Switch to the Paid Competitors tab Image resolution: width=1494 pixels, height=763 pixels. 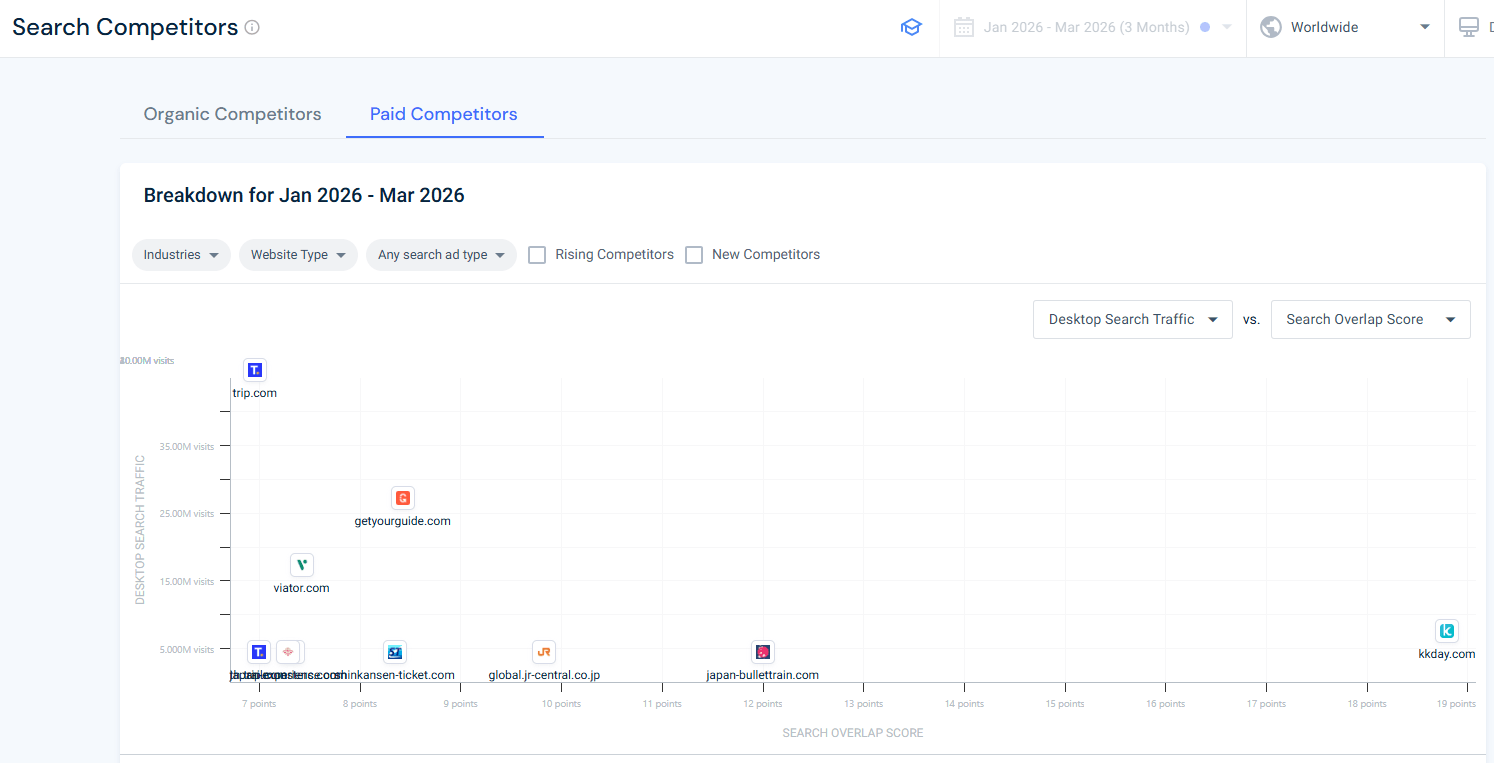pos(444,114)
